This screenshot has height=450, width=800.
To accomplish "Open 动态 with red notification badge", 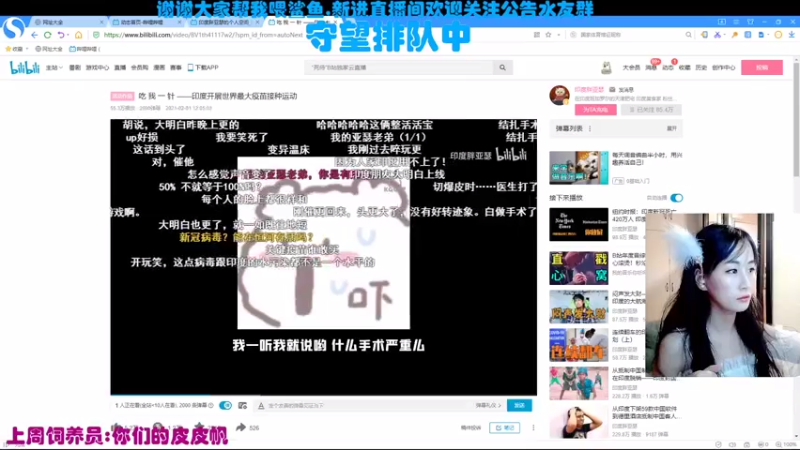I will point(668,67).
